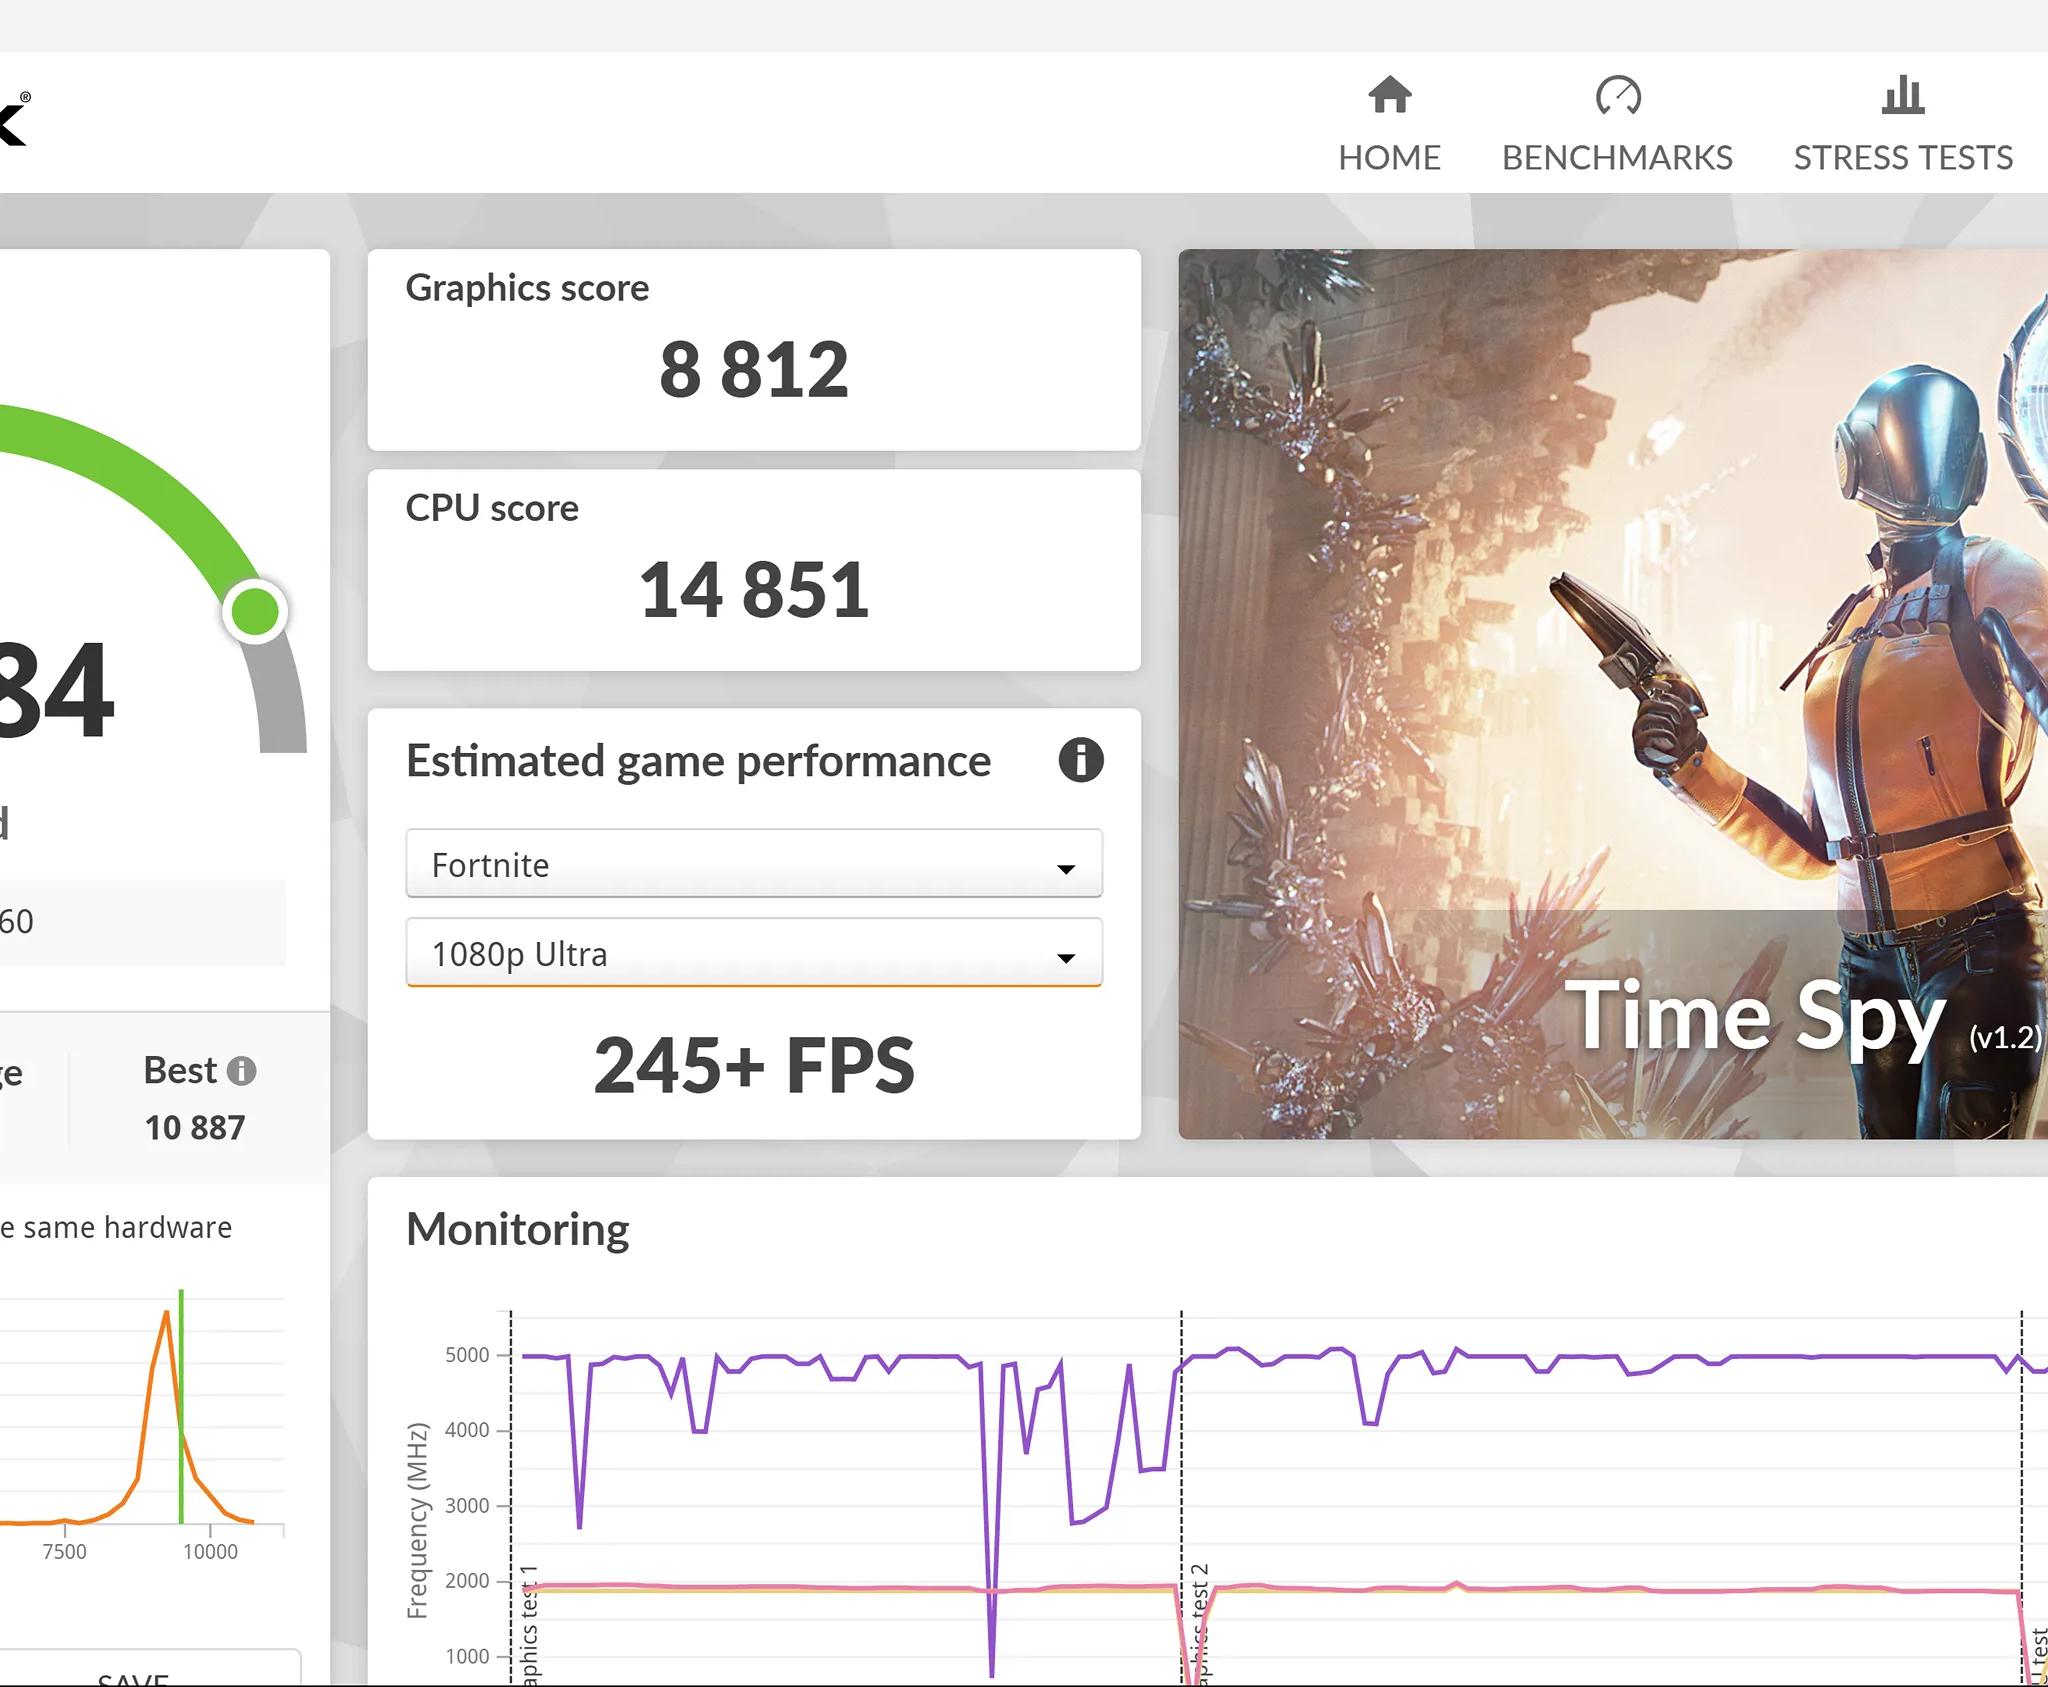Click the Time Spy title text
The width and height of the screenshot is (2048, 1687).
pos(1755,1017)
